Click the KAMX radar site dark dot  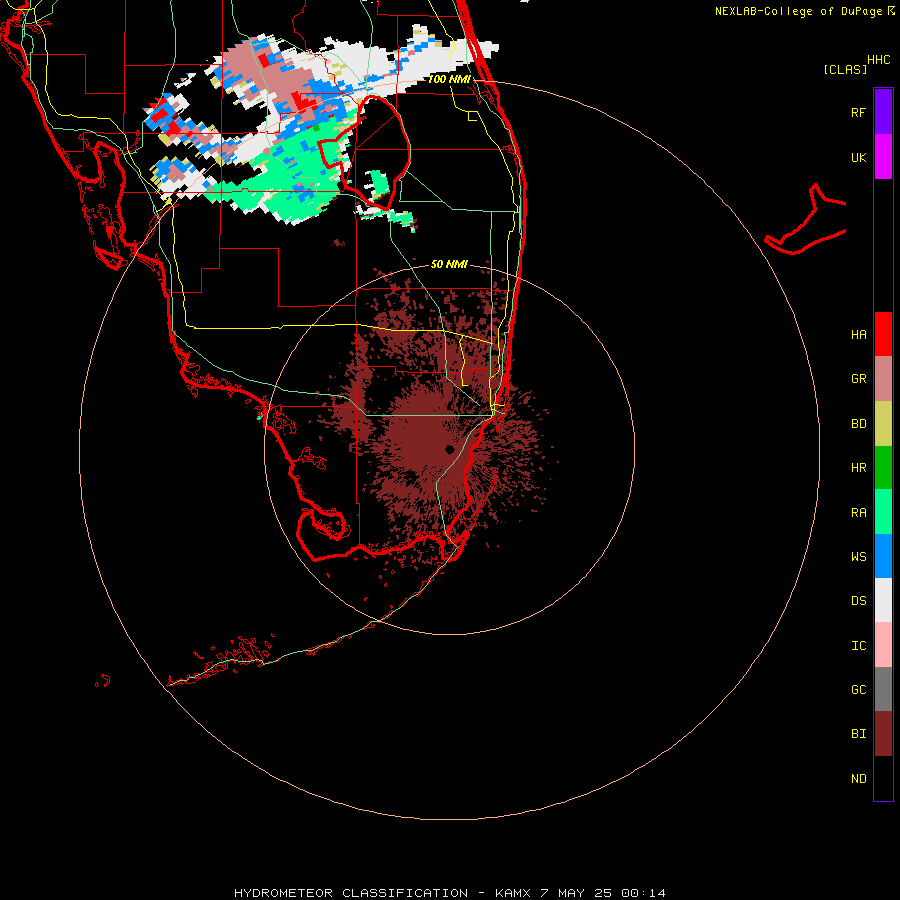pyautogui.click(x=449, y=449)
